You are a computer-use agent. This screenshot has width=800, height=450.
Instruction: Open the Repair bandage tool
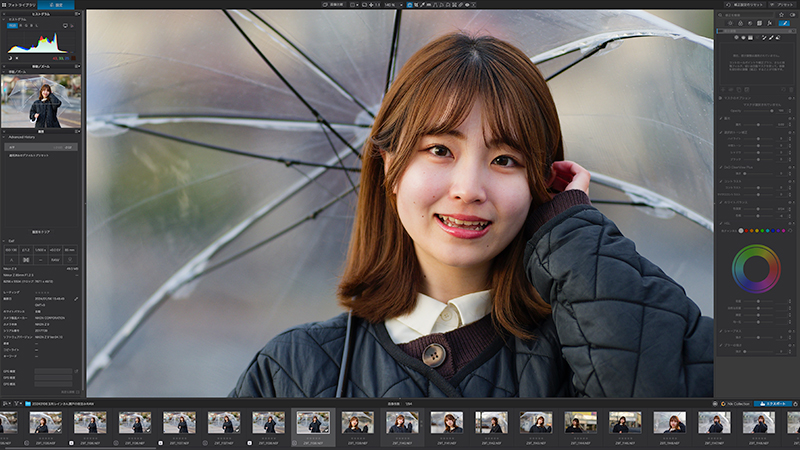461,5
